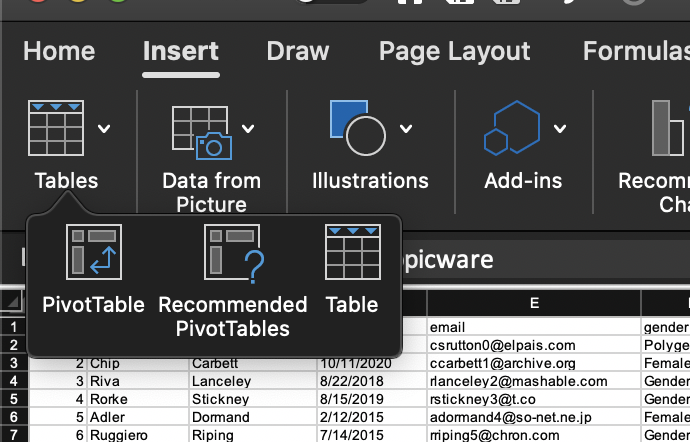Click the 'email' header cell
This screenshot has height=442, width=690.
(534, 327)
